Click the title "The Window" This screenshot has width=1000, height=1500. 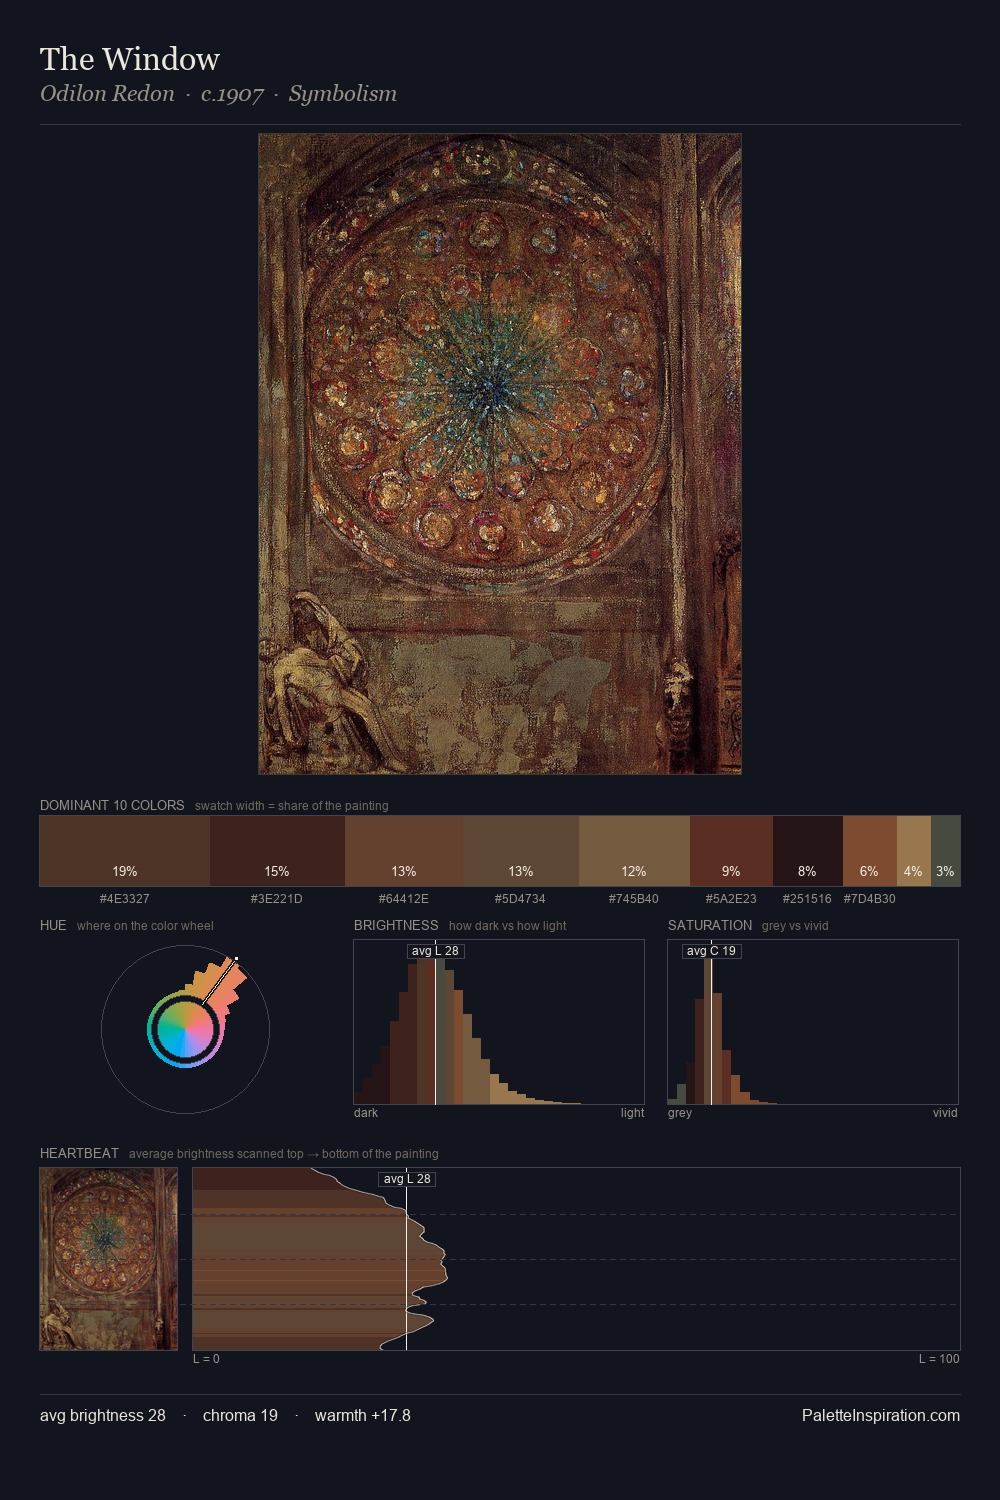(x=130, y=59)
